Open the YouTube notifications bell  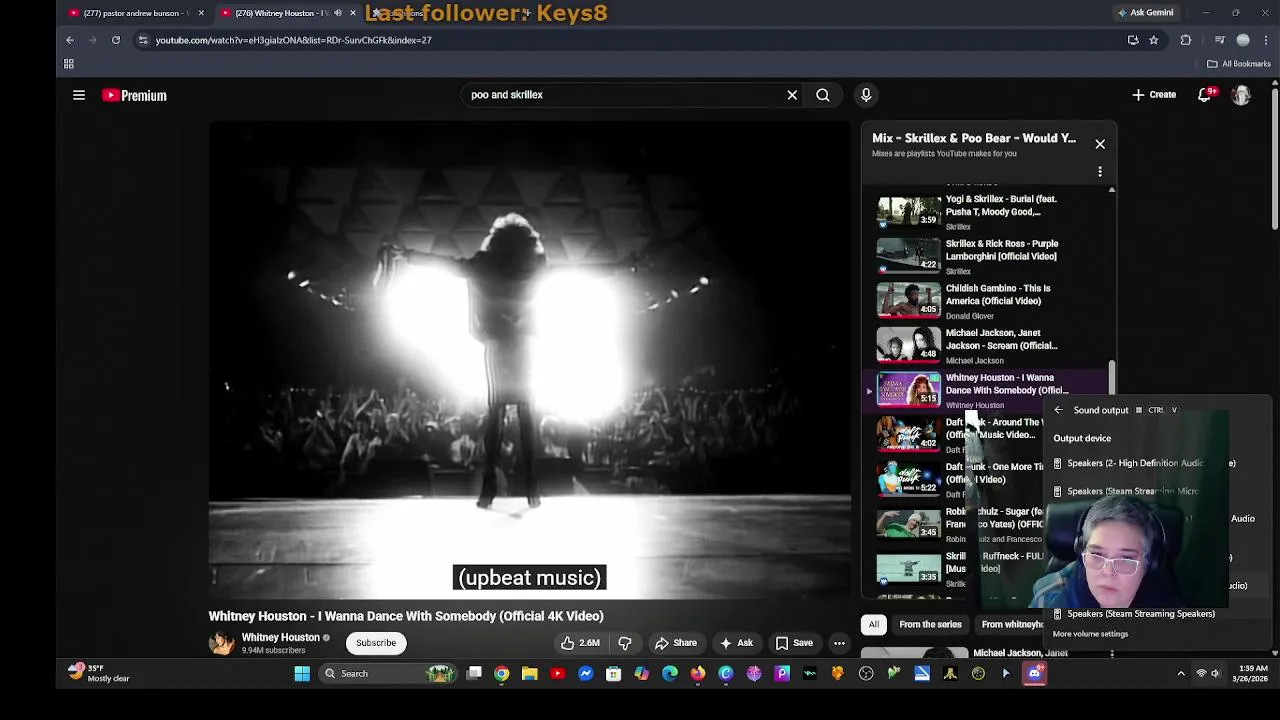[1206, 95]
